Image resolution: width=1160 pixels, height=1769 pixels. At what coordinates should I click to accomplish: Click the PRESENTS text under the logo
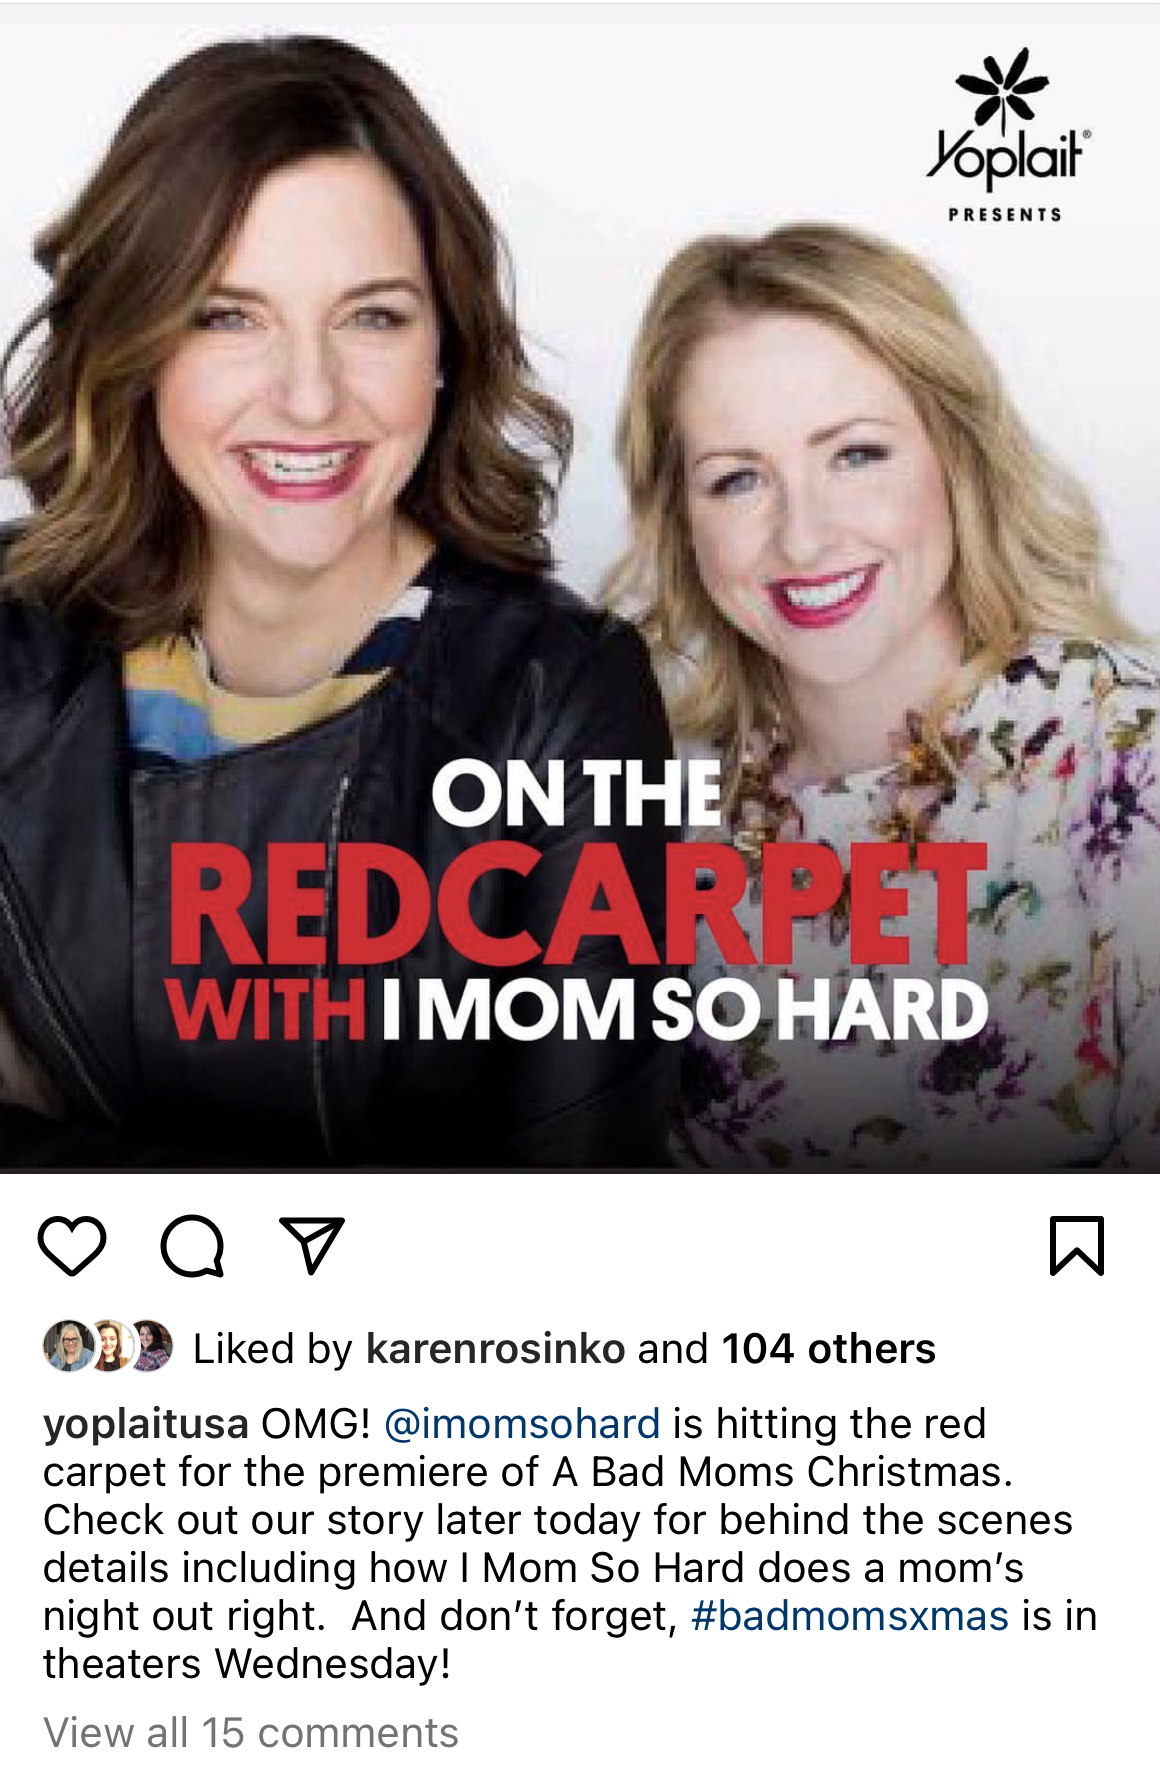[1005, 214]
